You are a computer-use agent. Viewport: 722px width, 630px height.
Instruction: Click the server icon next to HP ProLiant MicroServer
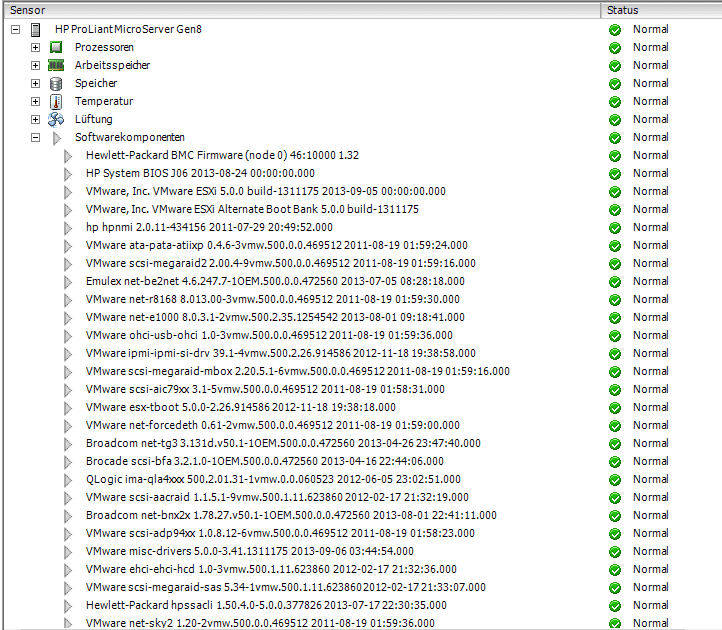pyautogui.click(x=35, y=29)
